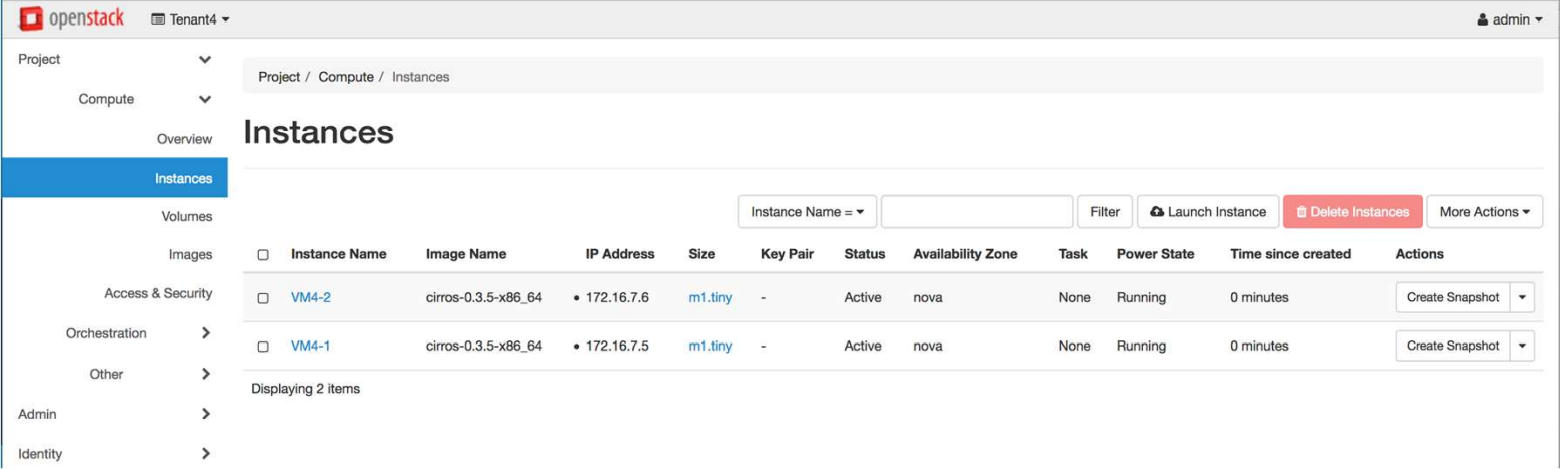This screenshot has width=1560, height=469.
Task: Click the OpenStack logo
Action: click(68, 19)
